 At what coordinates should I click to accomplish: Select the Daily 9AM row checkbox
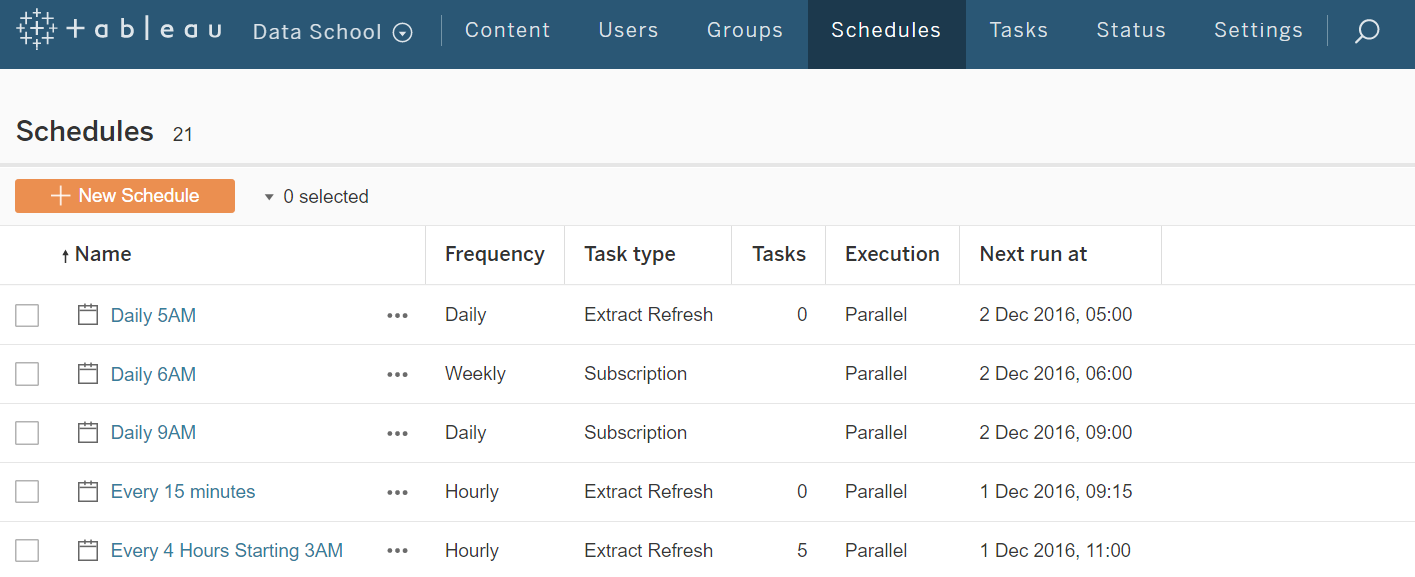point(27,433)
